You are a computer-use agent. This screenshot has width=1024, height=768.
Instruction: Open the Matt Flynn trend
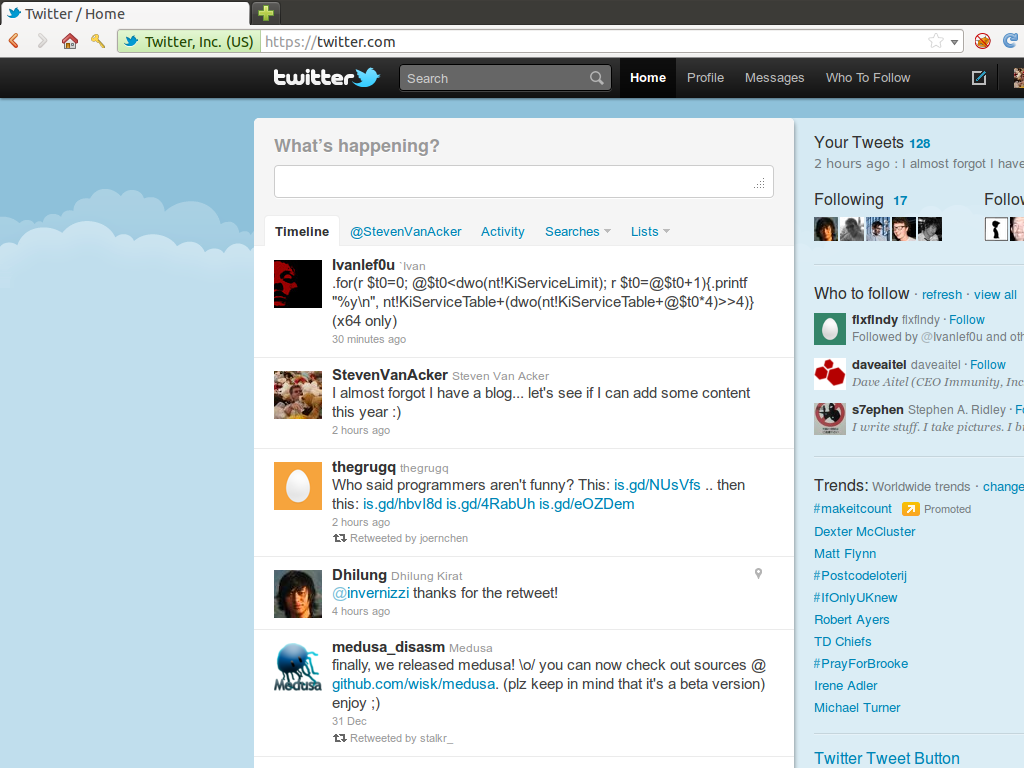845,554
